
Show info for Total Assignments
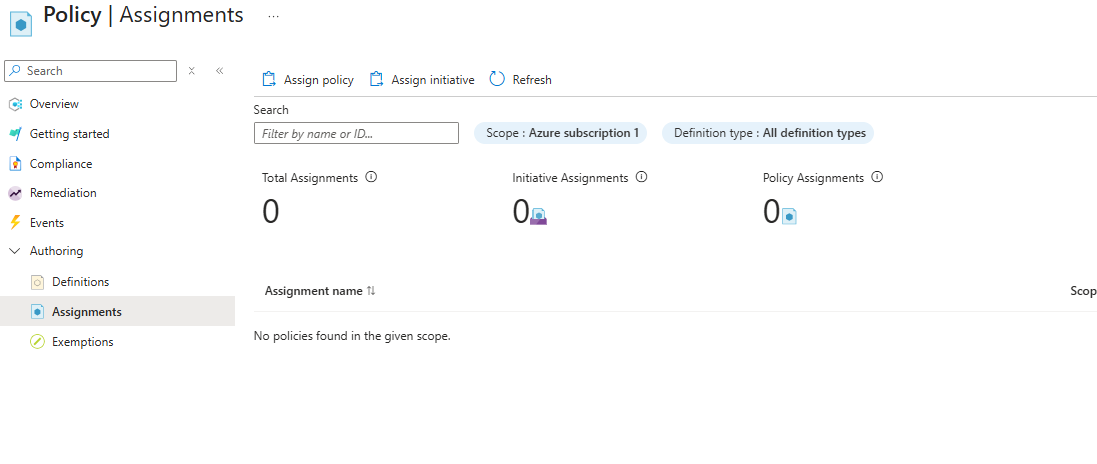[x=371, y=177]
